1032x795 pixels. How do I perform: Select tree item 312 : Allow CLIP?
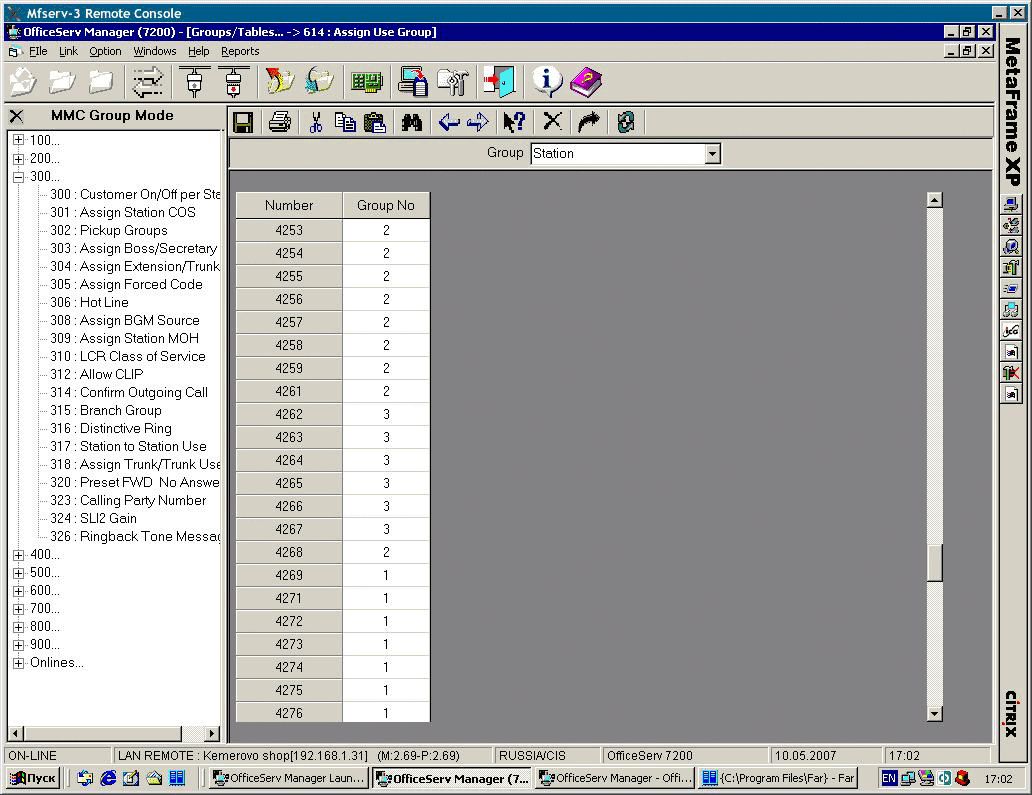pos(96,374)
